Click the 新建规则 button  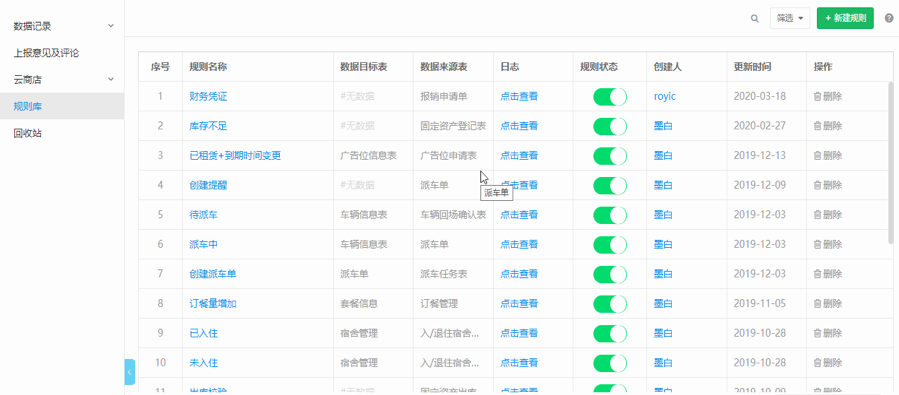click(x=845, y=18)
